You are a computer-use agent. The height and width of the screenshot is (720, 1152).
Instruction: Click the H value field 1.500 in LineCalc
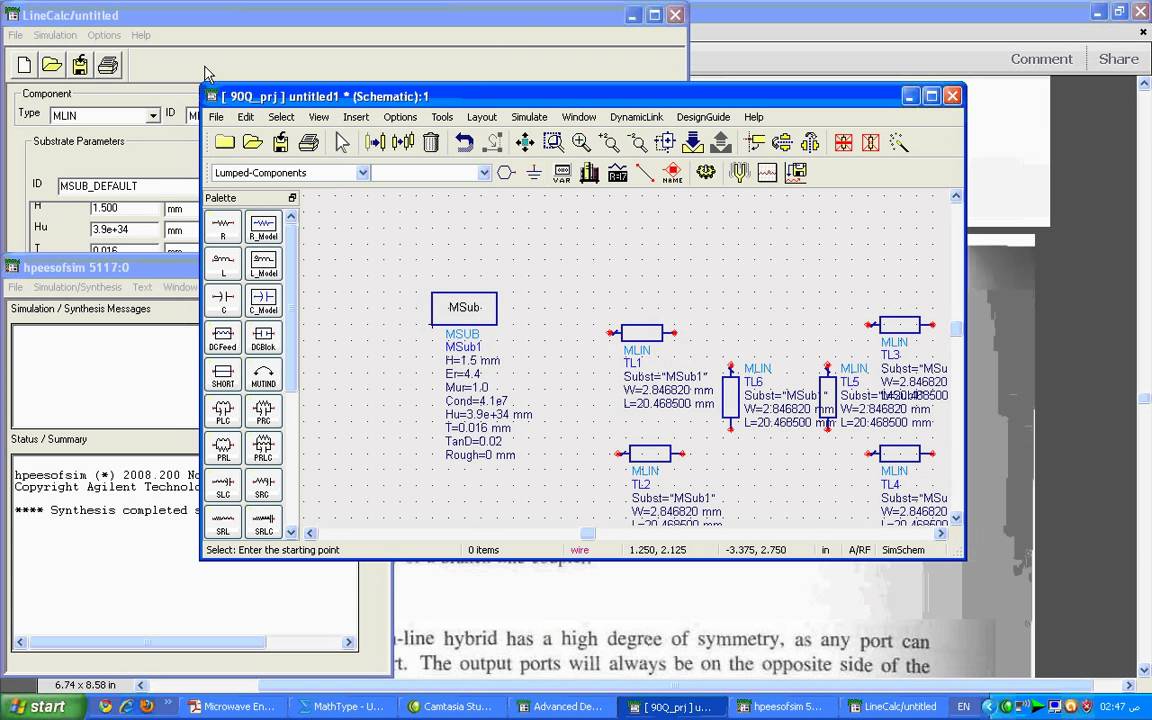click(124, 209)
